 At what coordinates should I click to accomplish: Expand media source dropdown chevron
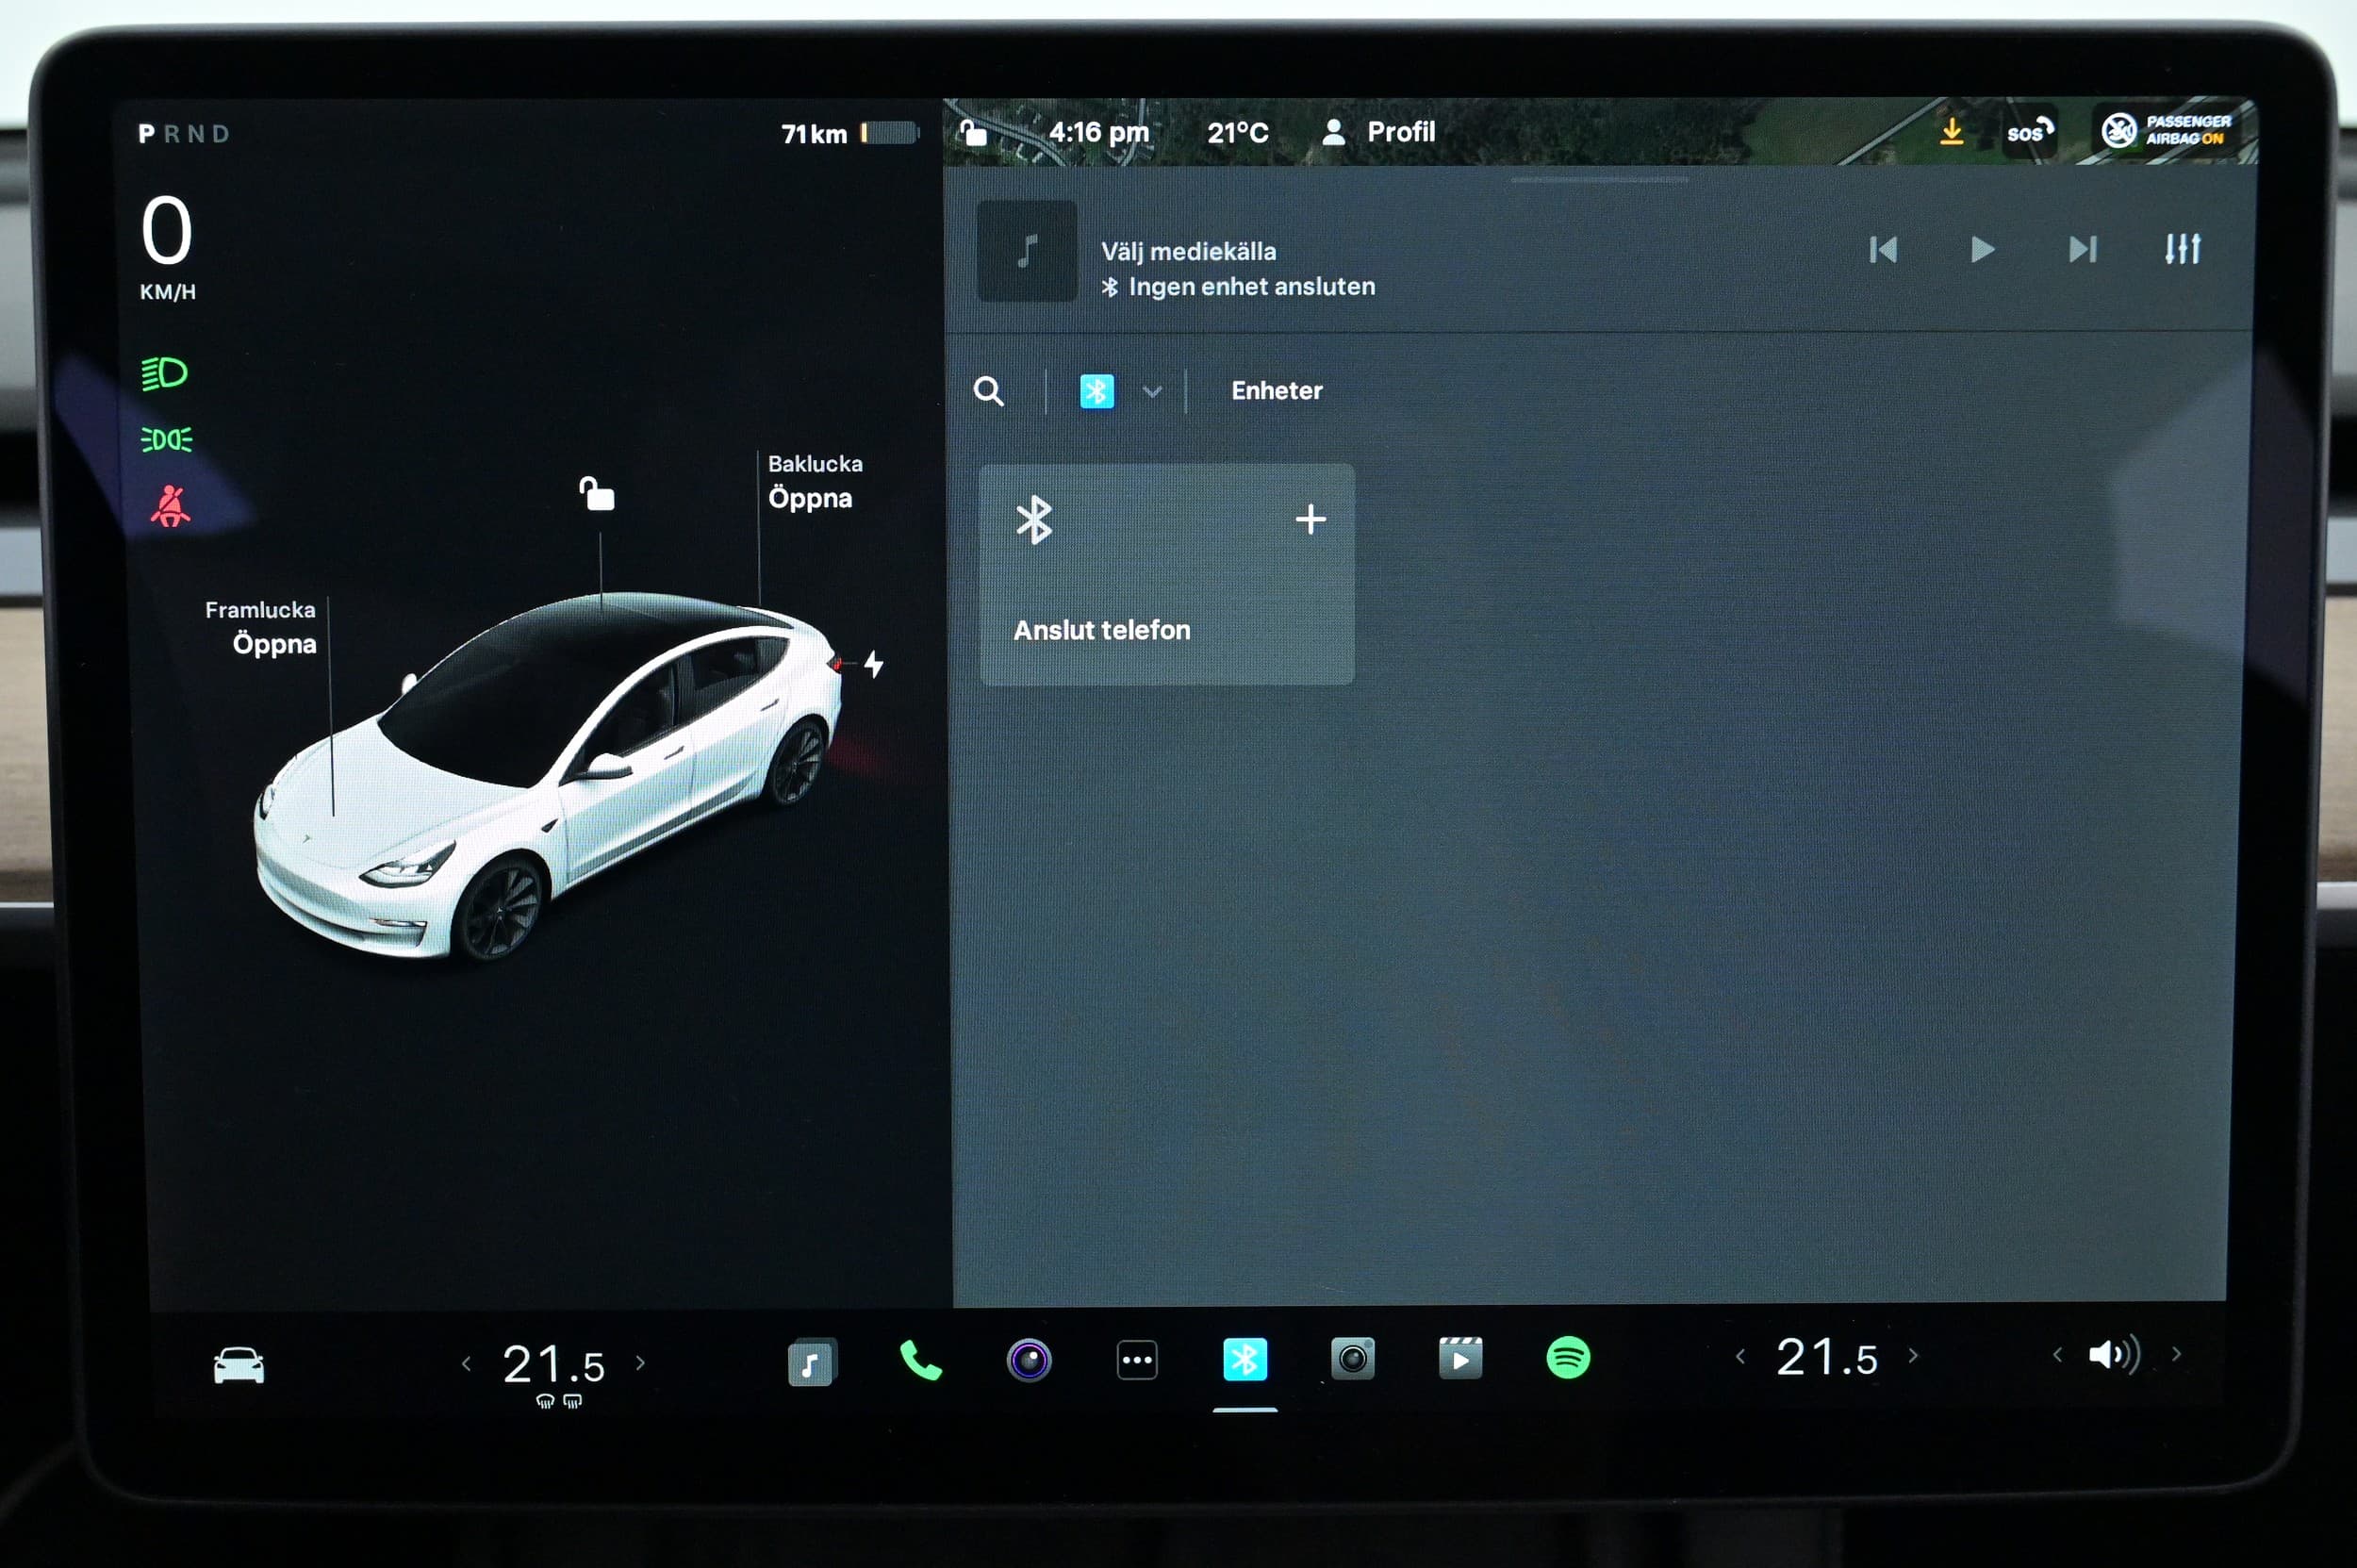click(x=1152, y=392)
